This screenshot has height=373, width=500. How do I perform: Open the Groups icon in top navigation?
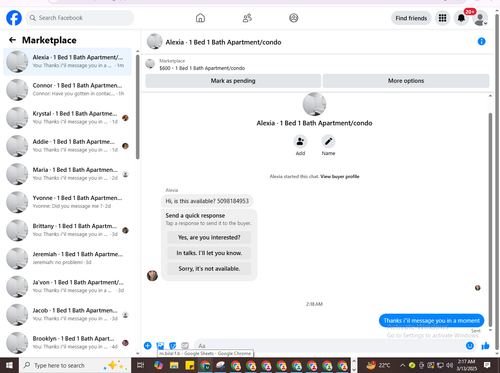(x=294, y=18)
